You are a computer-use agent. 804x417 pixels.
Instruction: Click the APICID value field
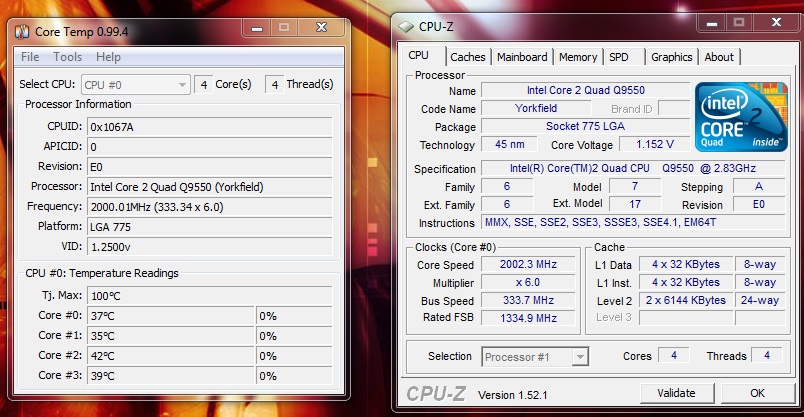[x=210, y=147]
